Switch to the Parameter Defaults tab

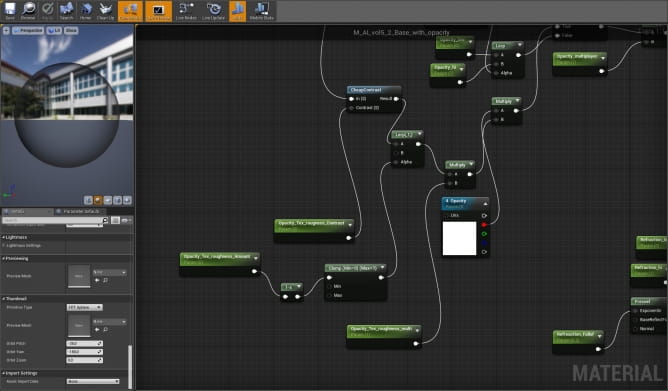[80, 211]
